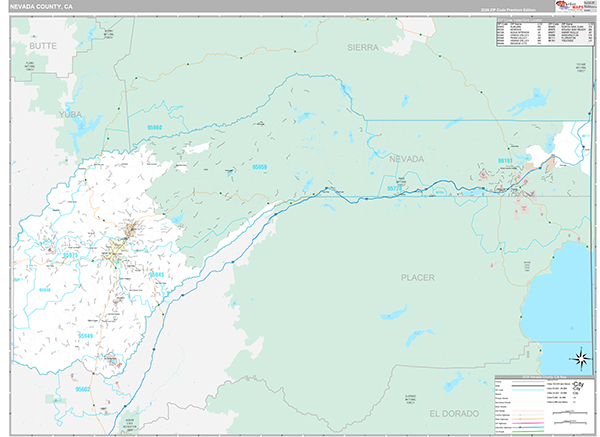Click the 'NEVADA COUNTY, CA' map title
This screenshot has height=437, width=600.
pyautogui.click(x=41, y=7)
